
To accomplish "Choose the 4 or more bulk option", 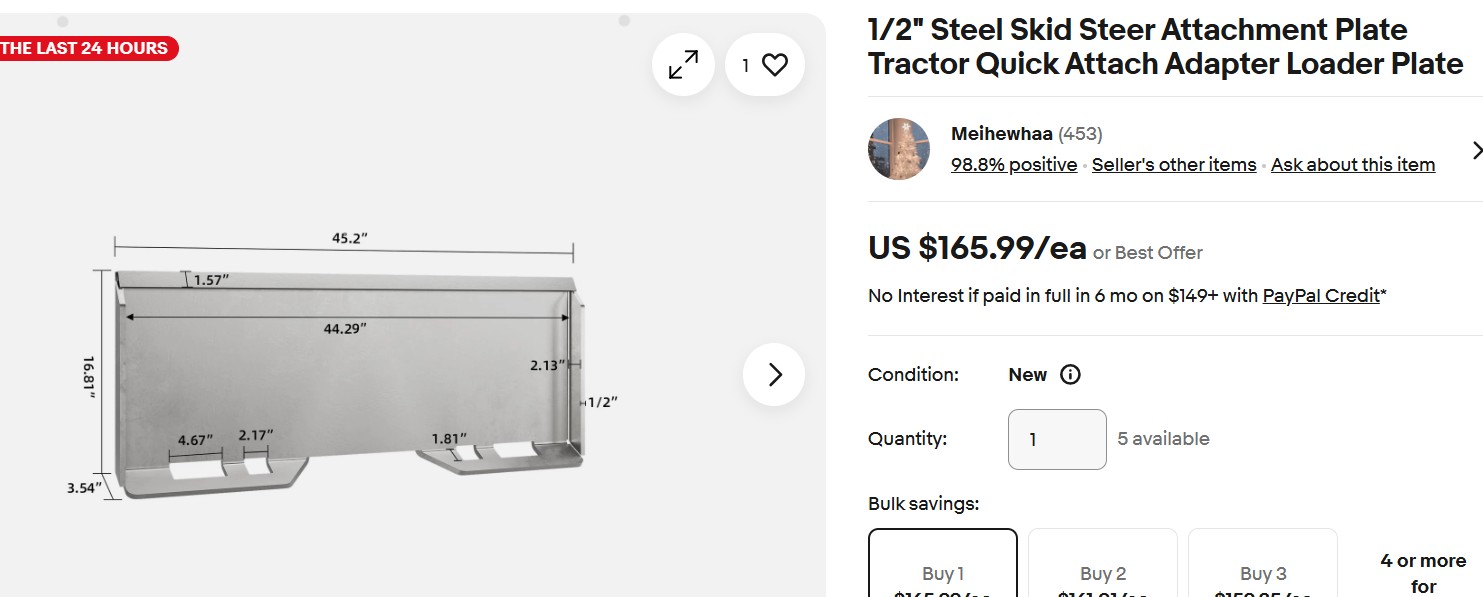I will pos(1423,572).
